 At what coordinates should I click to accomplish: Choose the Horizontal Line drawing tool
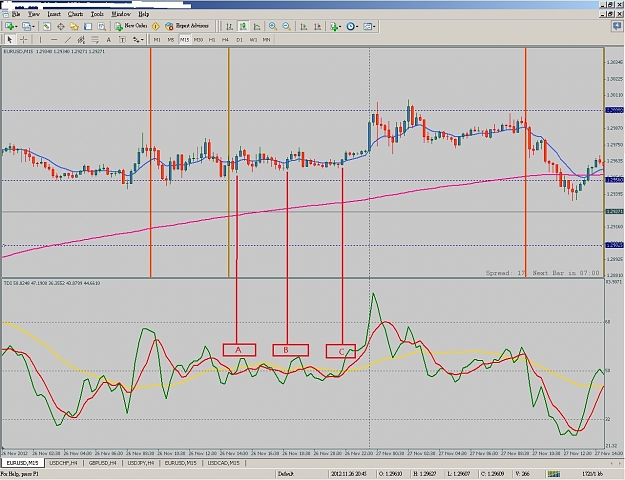coord(54,39)
